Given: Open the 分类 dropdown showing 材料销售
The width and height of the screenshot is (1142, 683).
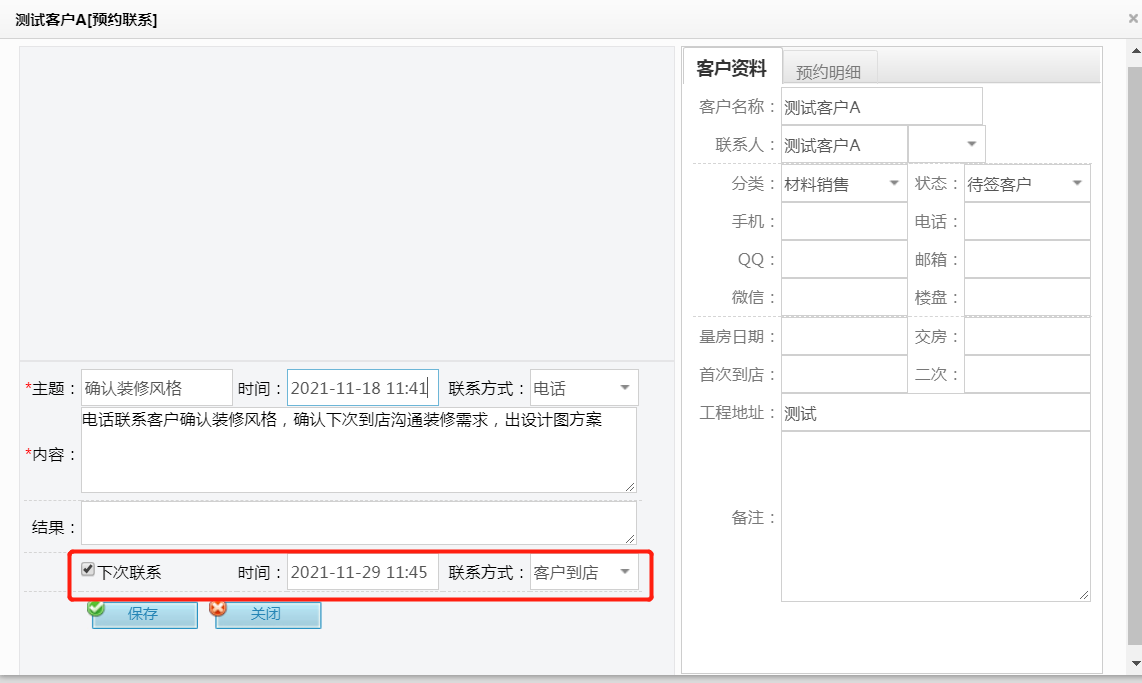Looking at the screenshot, I should point(893,184).
